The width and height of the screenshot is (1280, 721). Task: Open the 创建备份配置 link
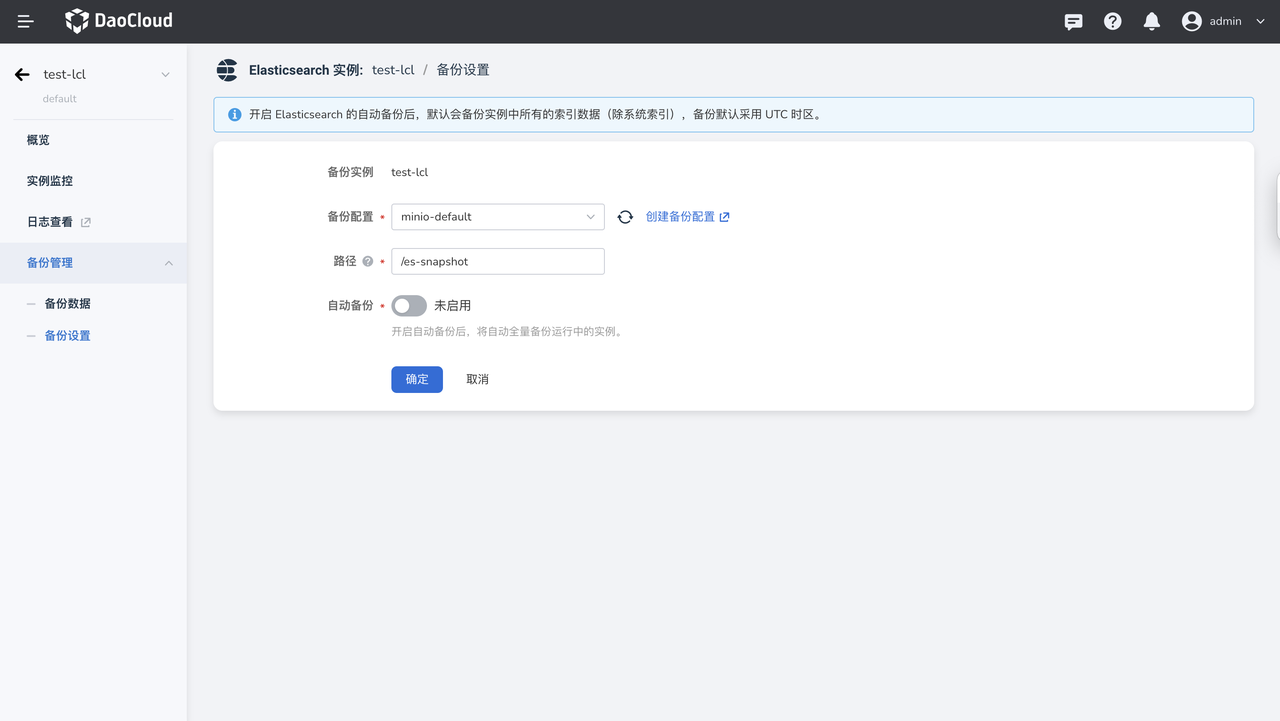(x=687, y=217)
